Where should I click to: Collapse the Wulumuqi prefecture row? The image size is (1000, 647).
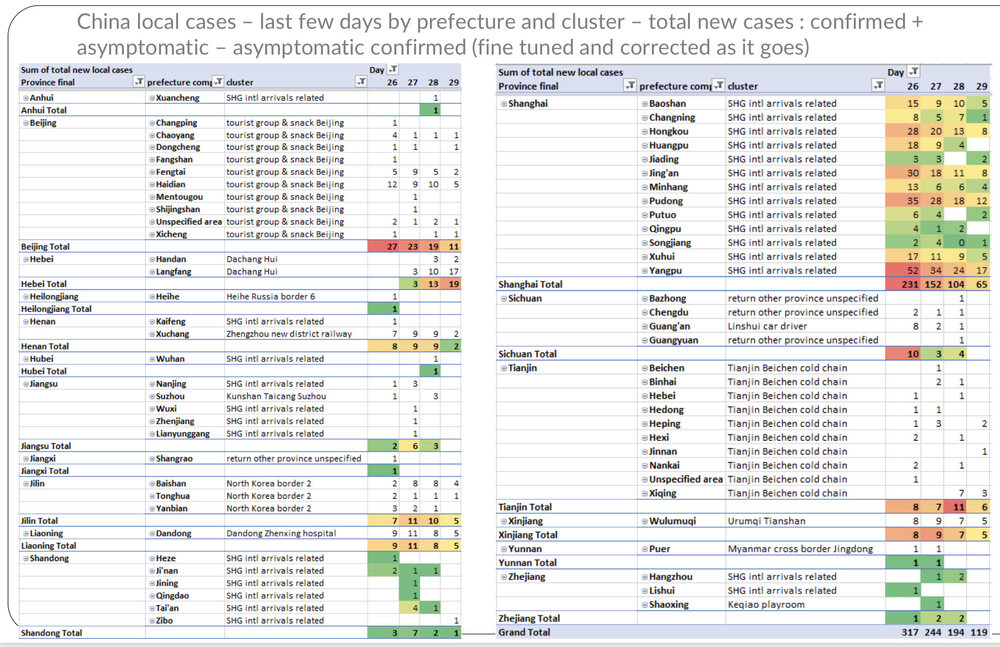[643, 521]
